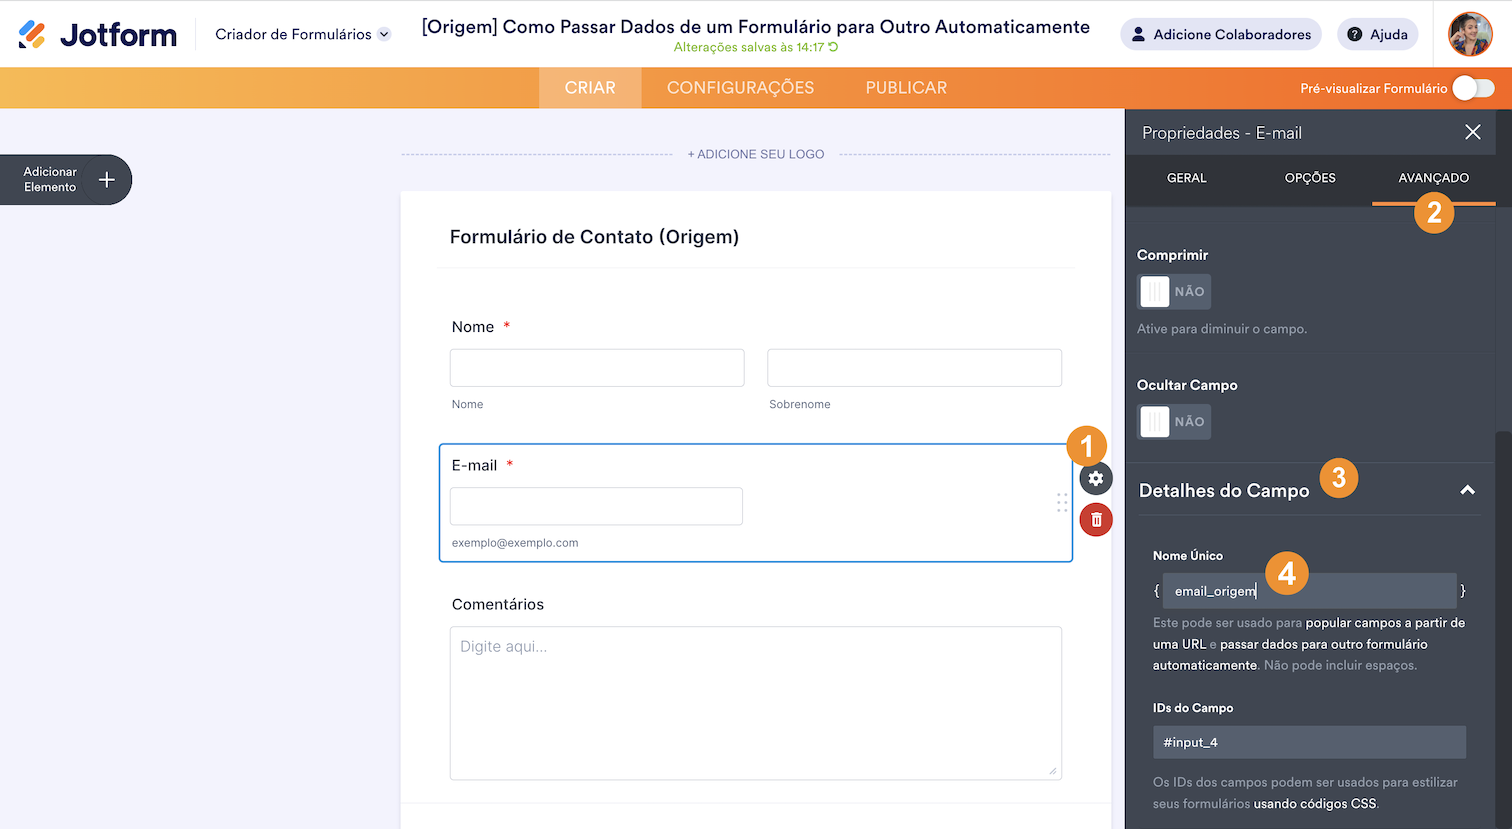Open E-mail field properties gear icon
Screen dimensions: 1512x829
(x=1096, y=479)
